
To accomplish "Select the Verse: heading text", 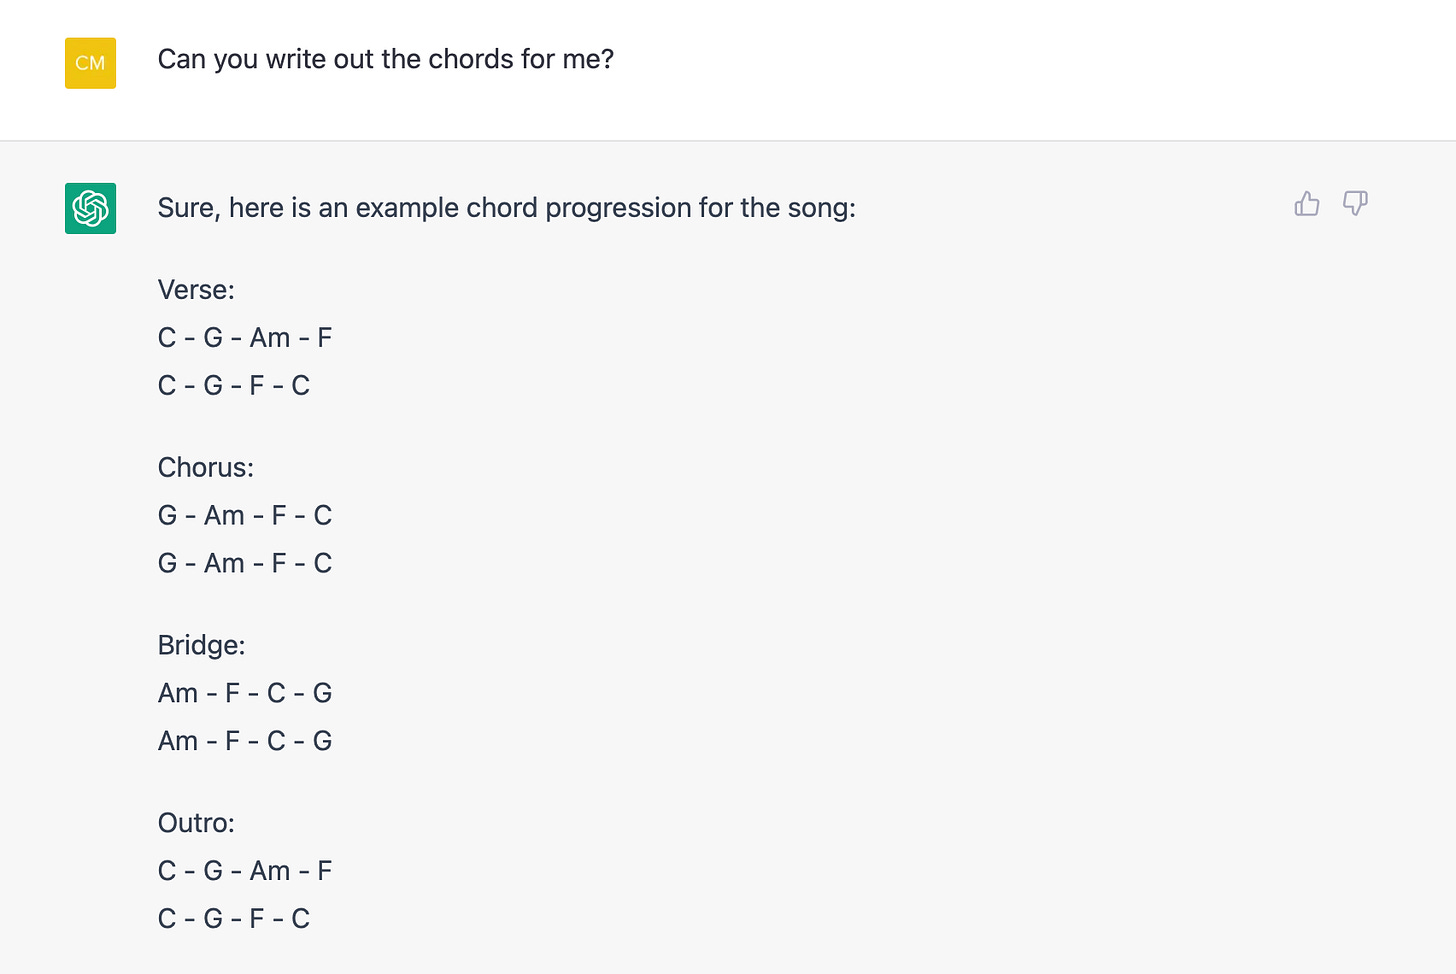I will 196,289.
